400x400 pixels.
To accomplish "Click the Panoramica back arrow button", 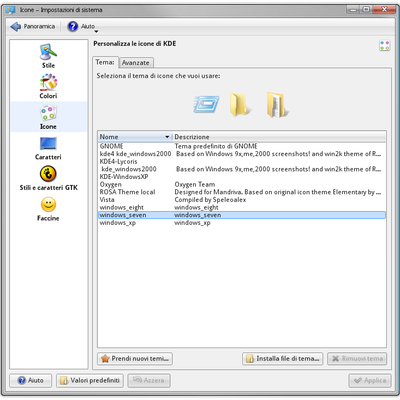I will (x=33, y=26).
